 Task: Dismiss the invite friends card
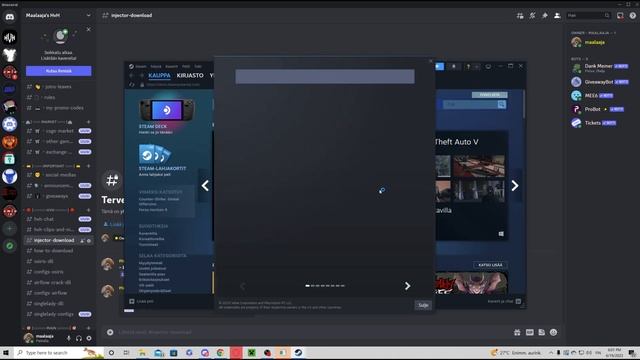89,29
